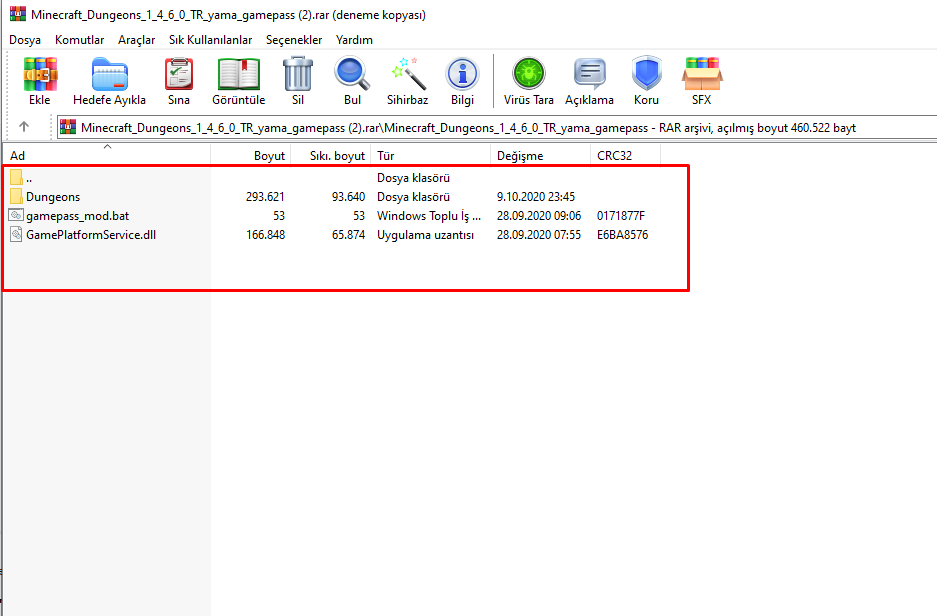Create SFX archive via SFX icon

click(x=702, y=74)
